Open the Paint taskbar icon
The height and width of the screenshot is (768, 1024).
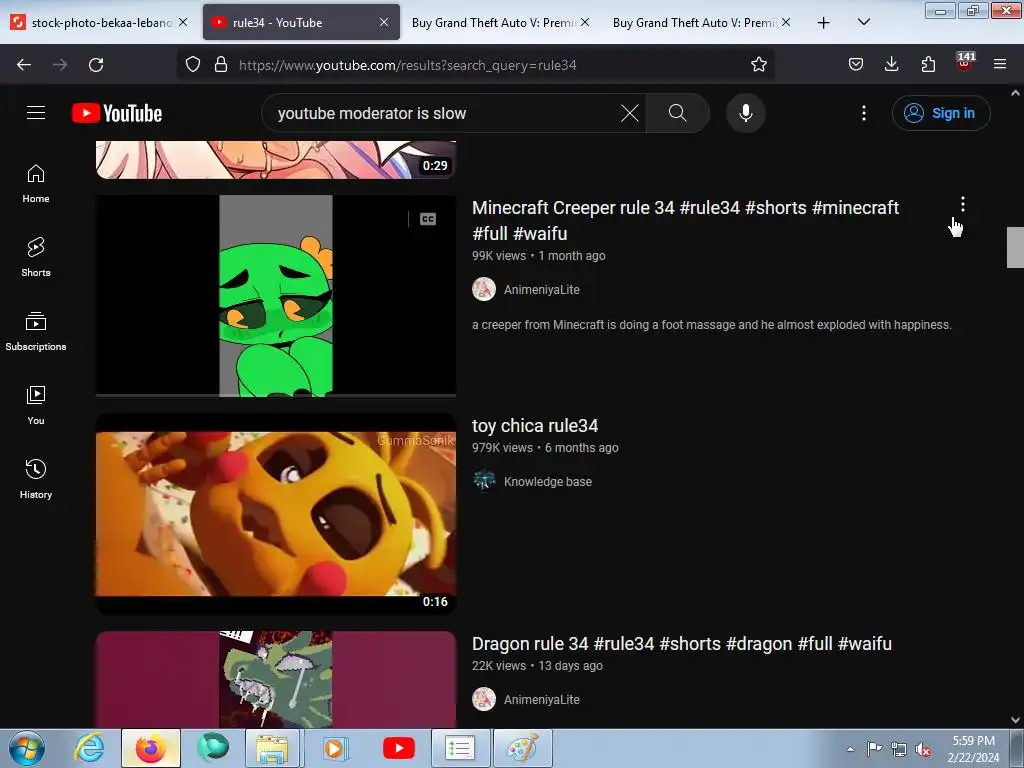pos(522,748)
